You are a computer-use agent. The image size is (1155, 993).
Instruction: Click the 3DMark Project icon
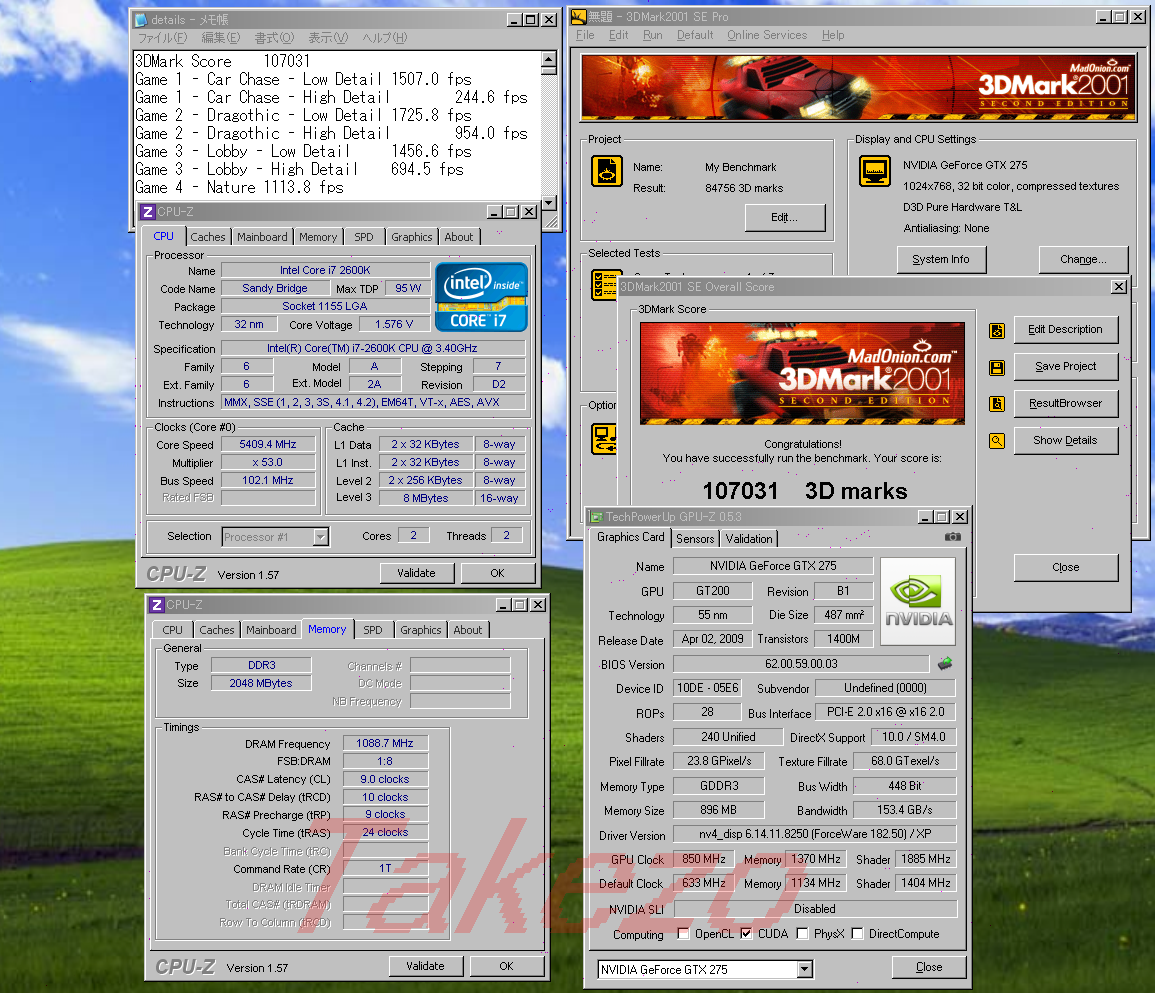[607, 171]
